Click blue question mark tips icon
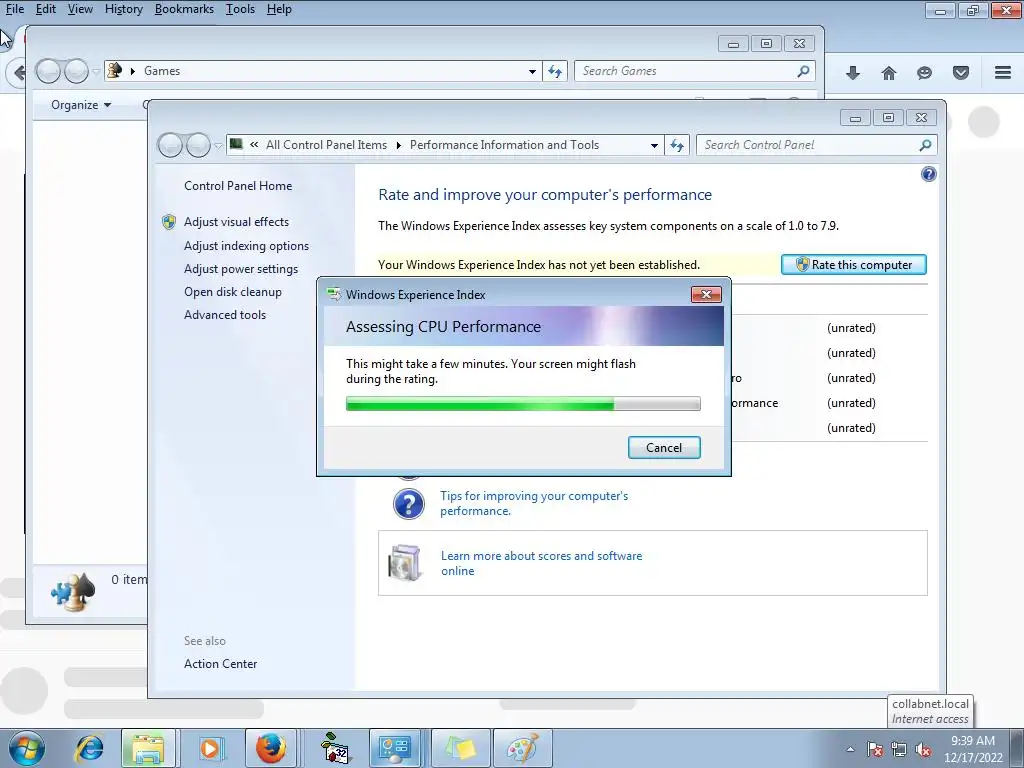This screenshot has width=1024, height=768. (409, 504)
